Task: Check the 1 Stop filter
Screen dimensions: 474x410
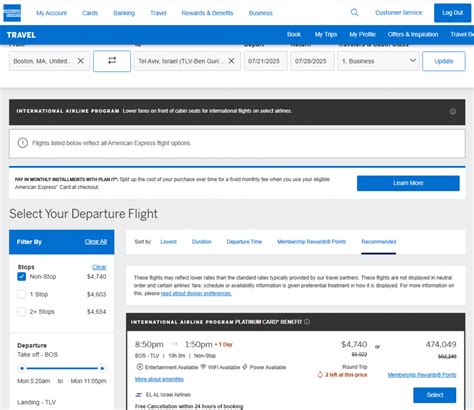Action: [x=22, y=294]
